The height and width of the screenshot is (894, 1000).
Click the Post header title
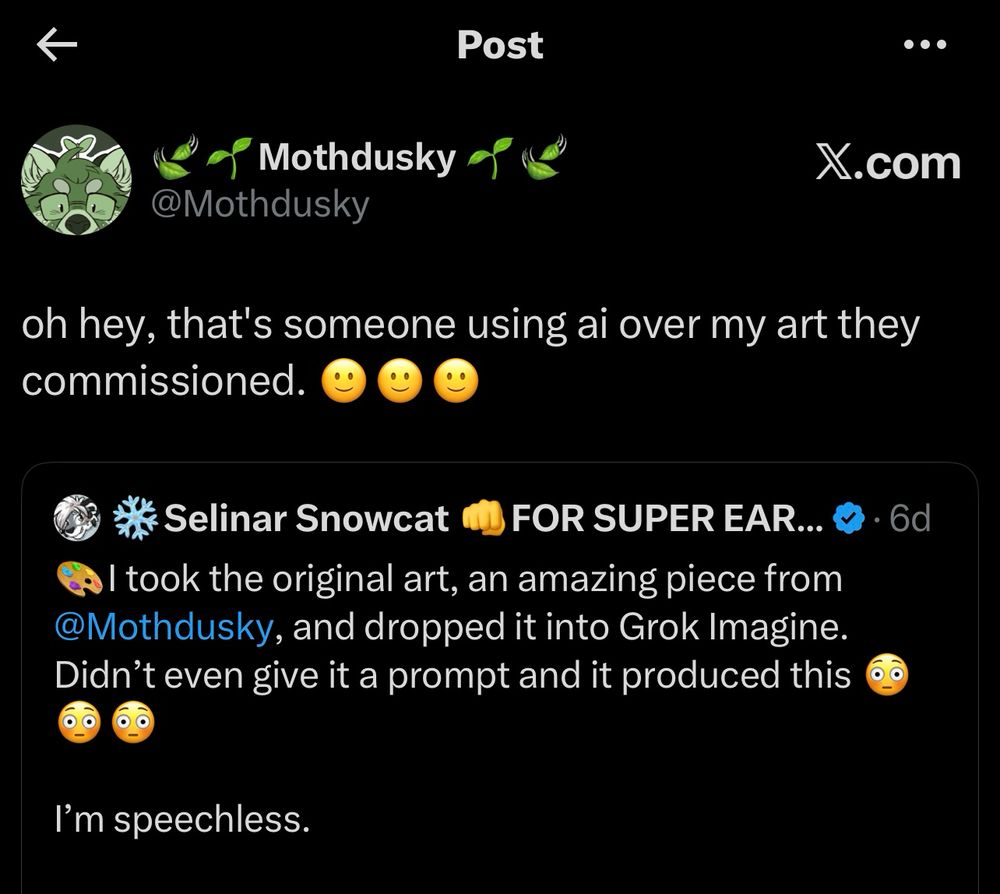[500, 45]
